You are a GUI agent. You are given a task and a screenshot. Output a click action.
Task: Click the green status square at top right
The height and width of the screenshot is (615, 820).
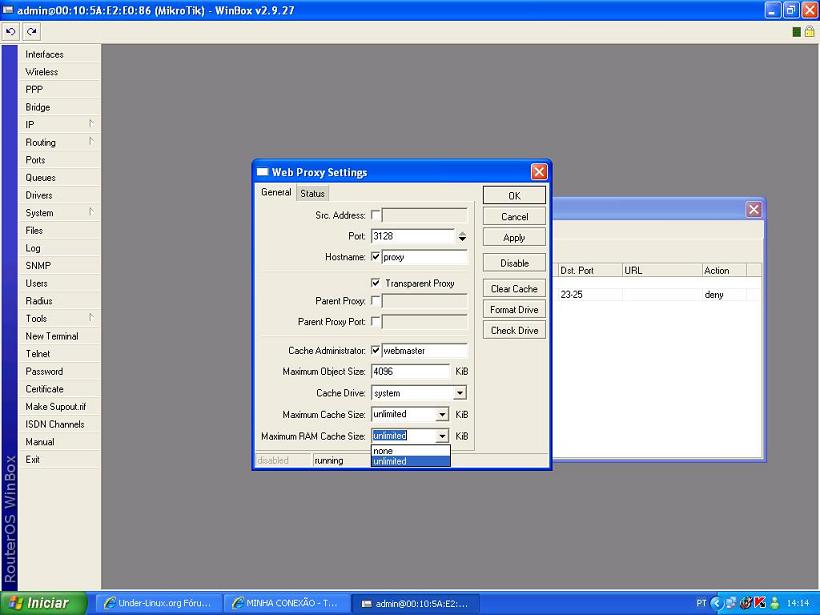coord(796,32)
